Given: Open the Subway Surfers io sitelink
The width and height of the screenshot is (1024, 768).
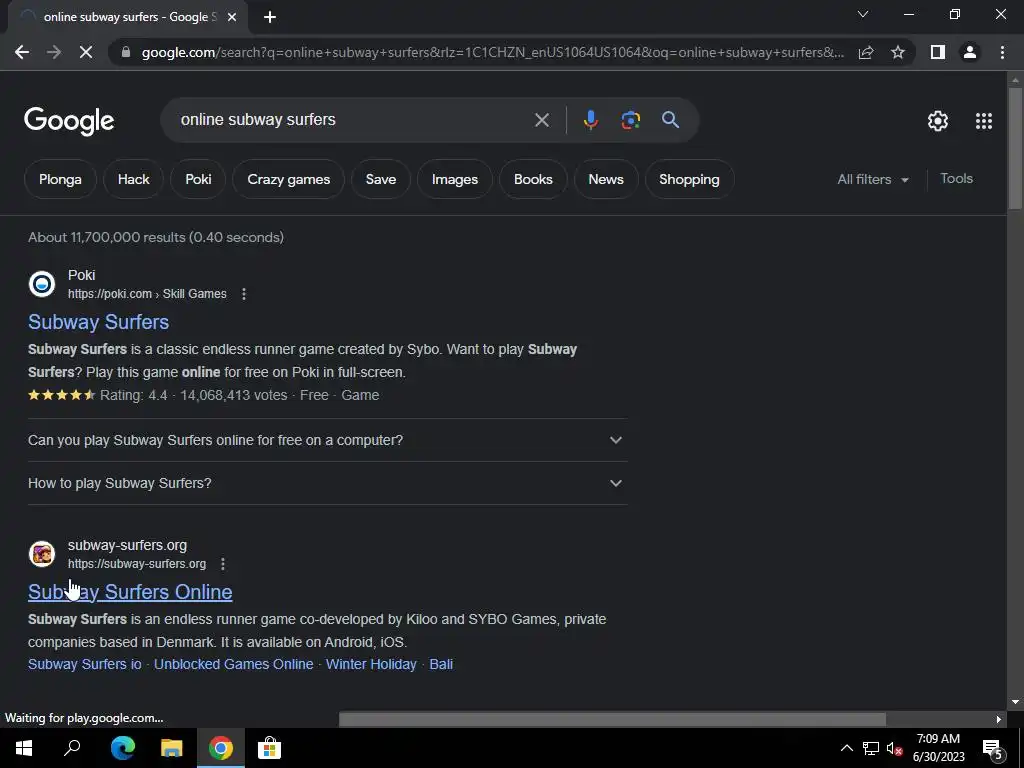Looking at the screenshot, I should (85, 664).
